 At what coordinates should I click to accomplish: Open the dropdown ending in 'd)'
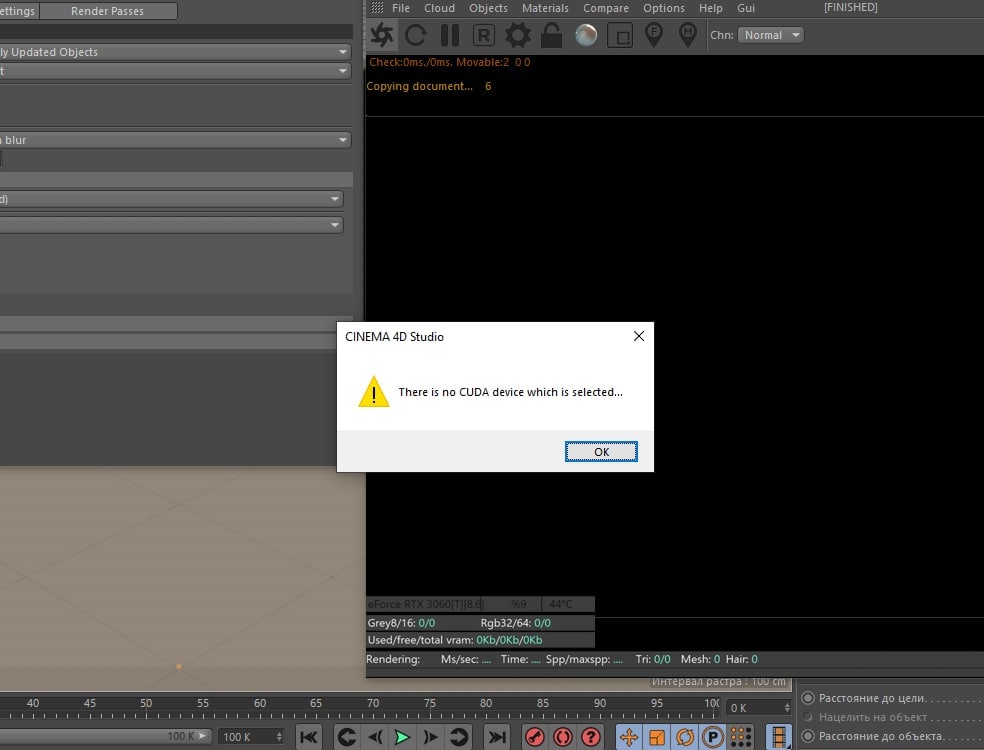tap(171, 199)
